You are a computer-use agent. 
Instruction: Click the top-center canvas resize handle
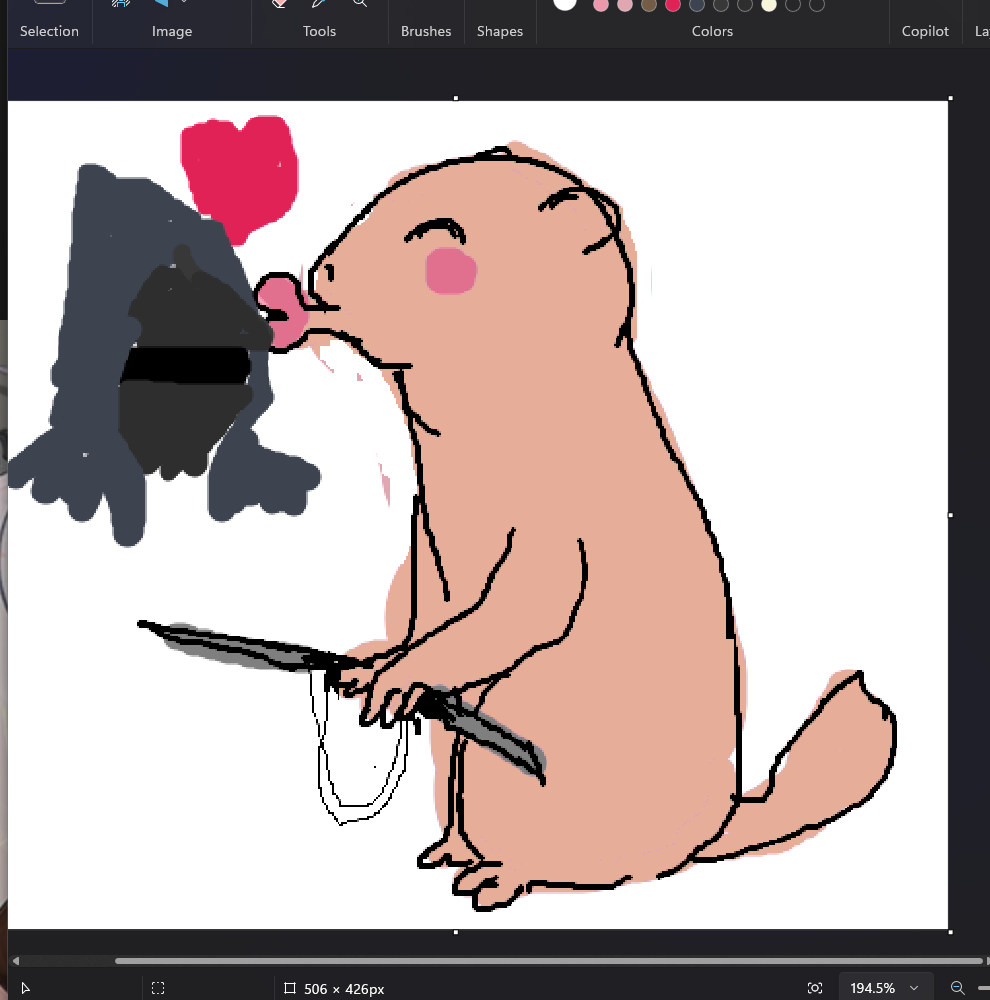(x=455, y=98)
